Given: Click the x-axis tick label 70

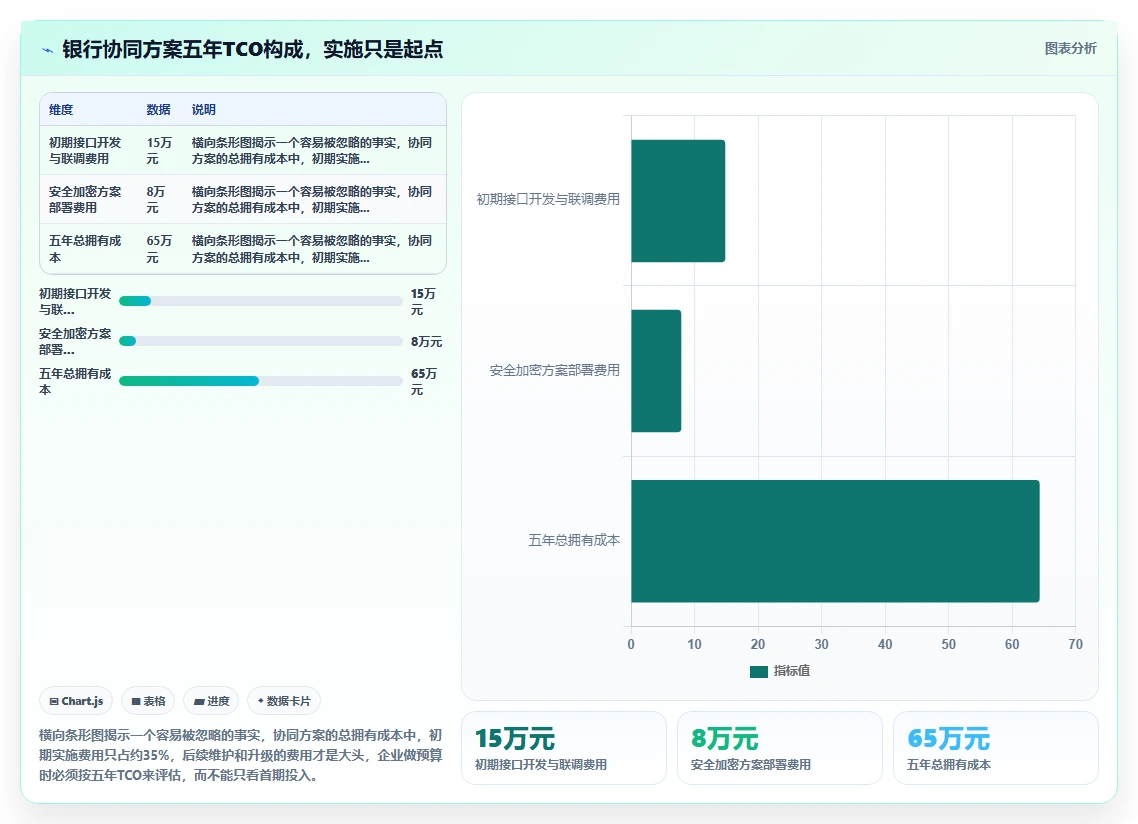Looking at the screenshot, I should pyautogui.click(x=1076, y=644).
